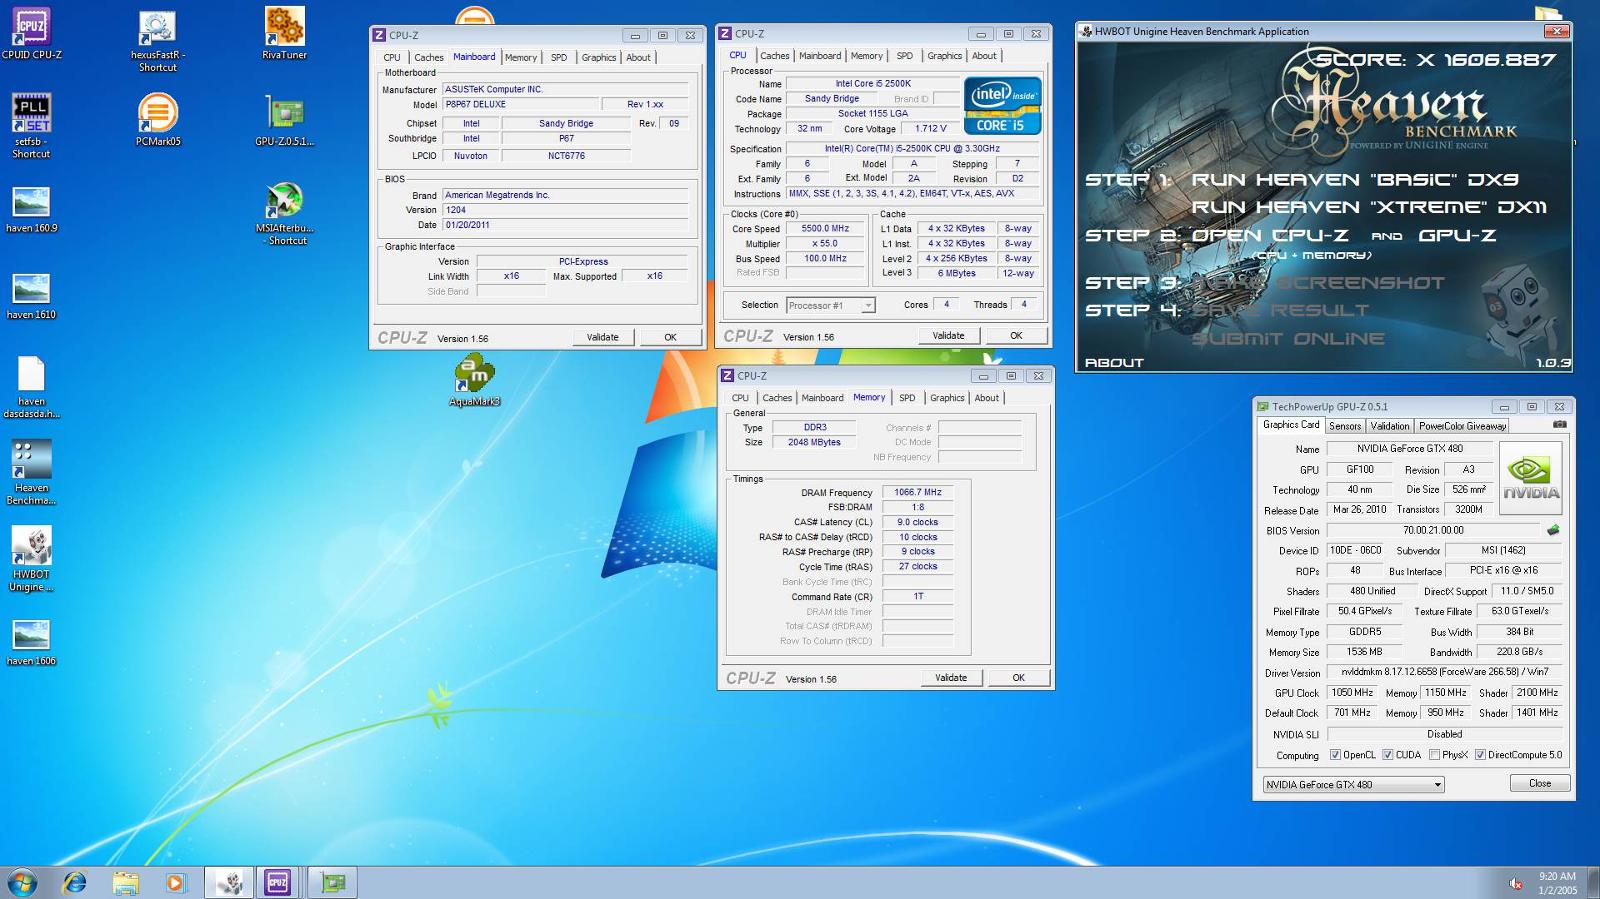1600x899 pixels.
Task: Click ABOUT in HWBOT Heaven window
Action: 1114,362
